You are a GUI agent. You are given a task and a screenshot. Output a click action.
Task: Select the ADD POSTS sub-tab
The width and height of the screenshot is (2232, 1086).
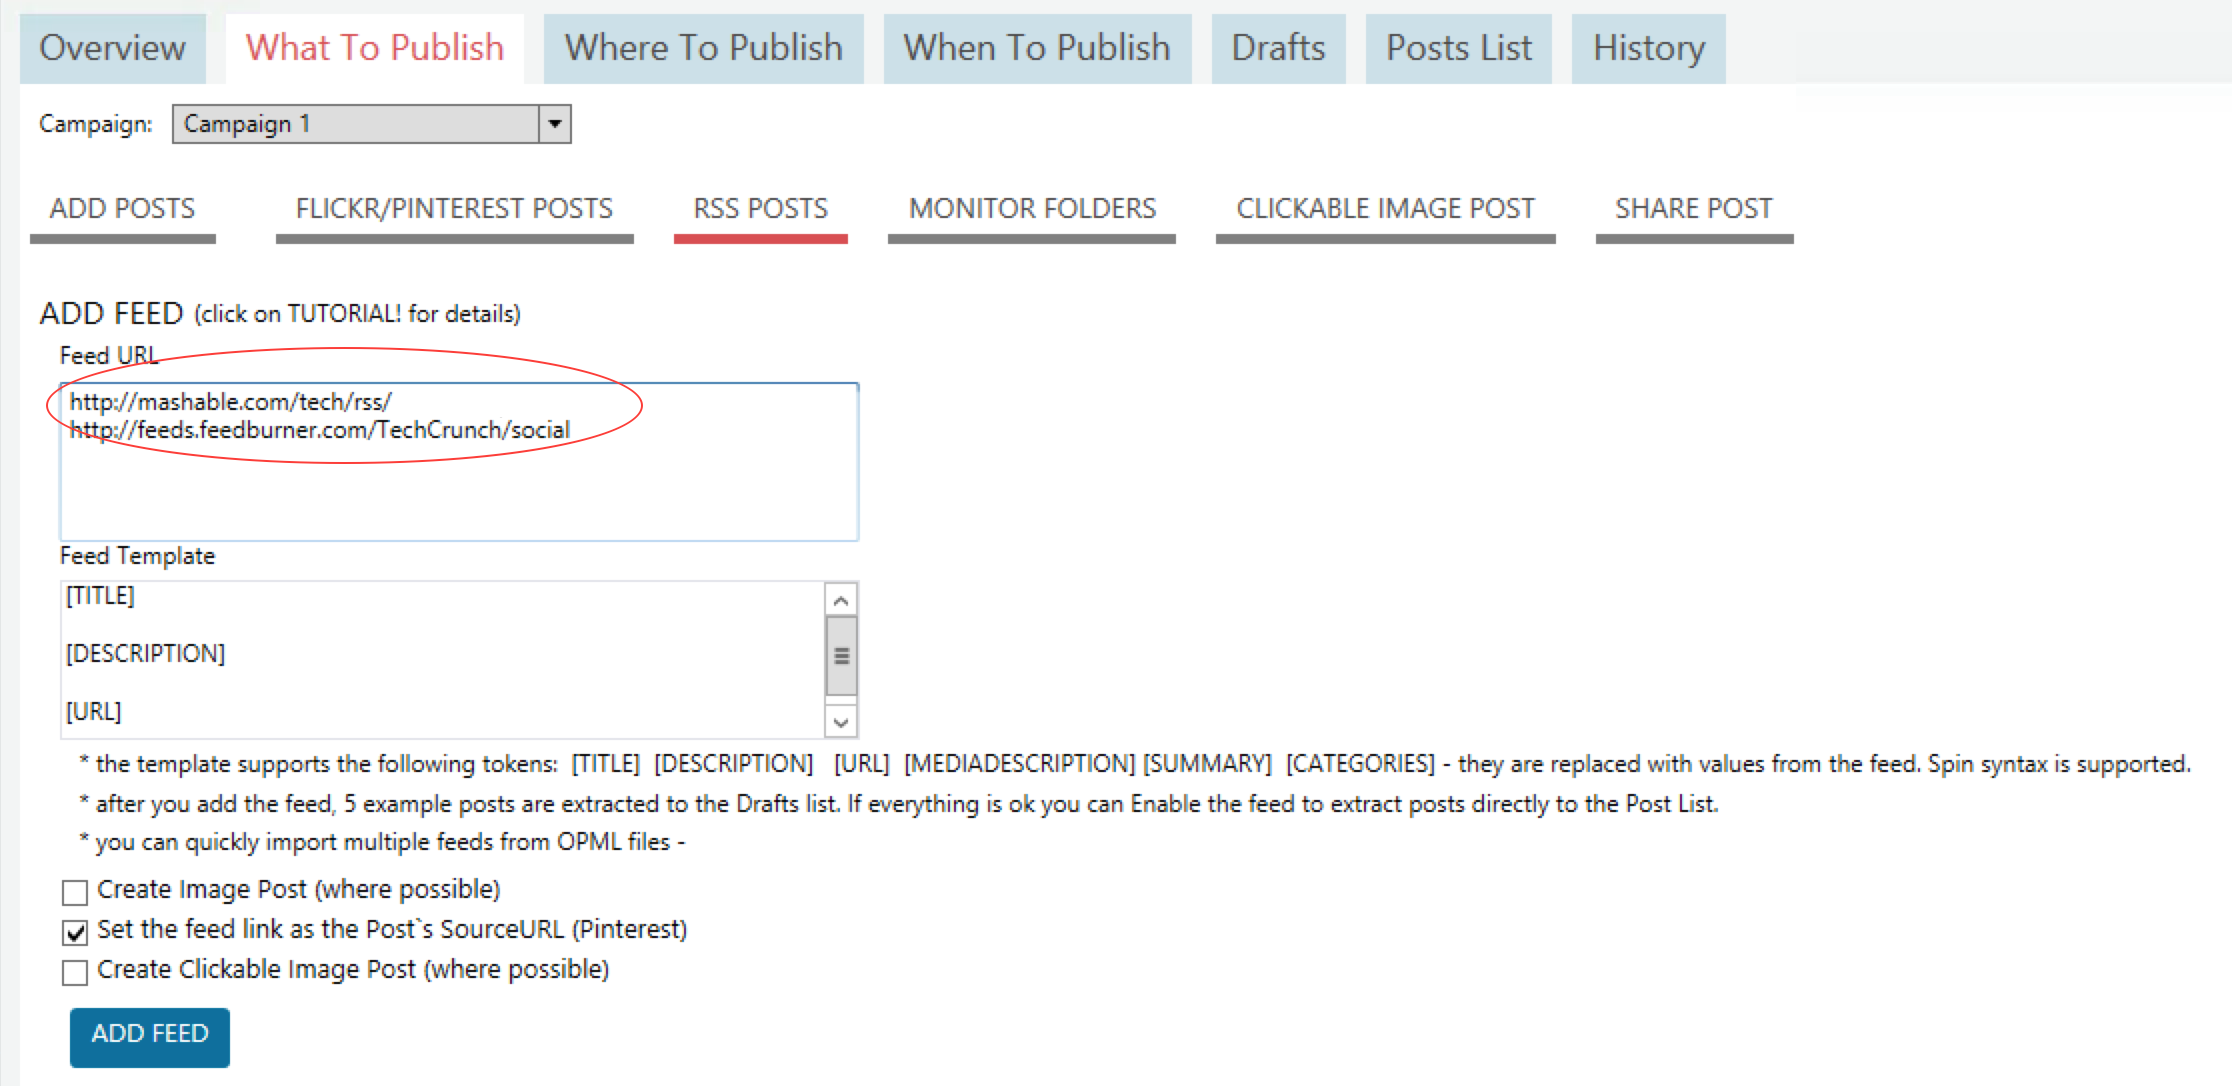(122, 209)
